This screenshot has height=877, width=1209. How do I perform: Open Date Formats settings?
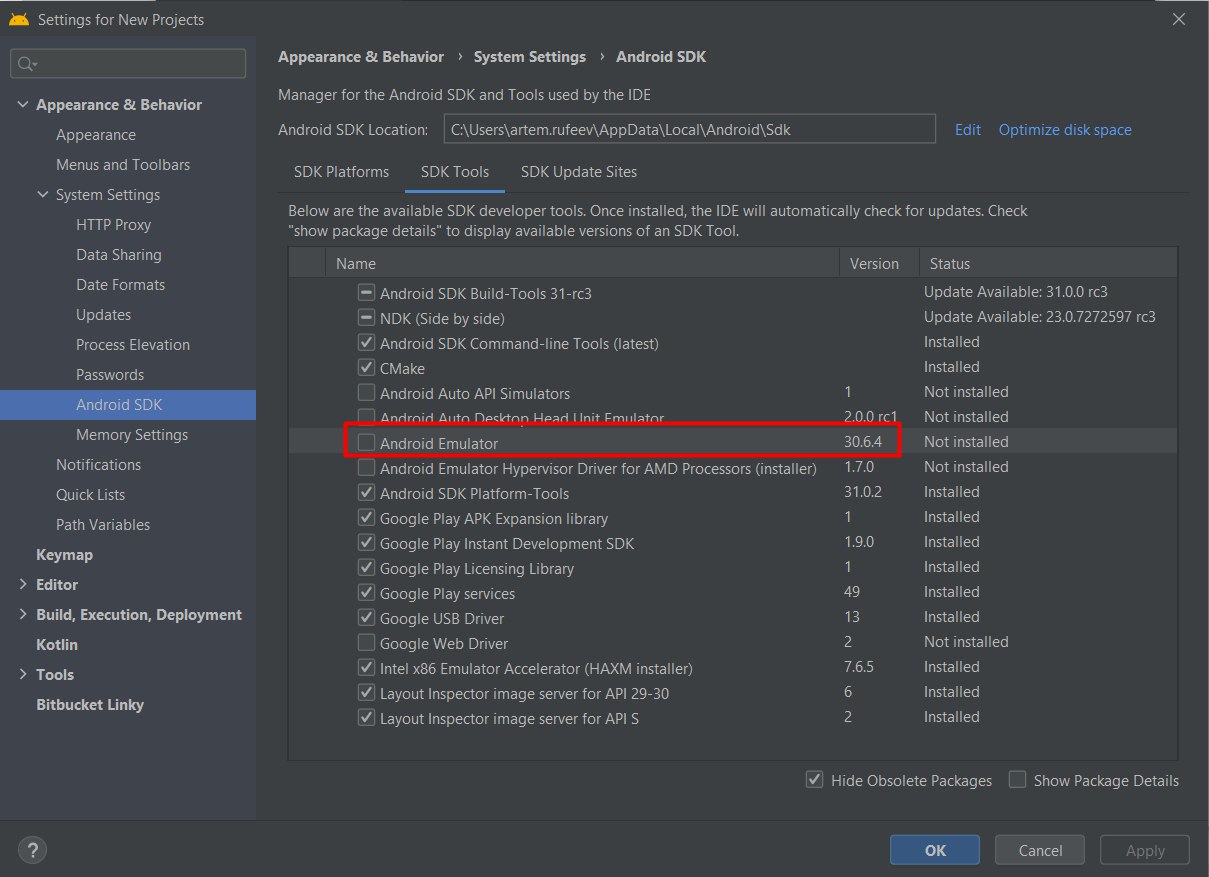click(x=121, y=284)
